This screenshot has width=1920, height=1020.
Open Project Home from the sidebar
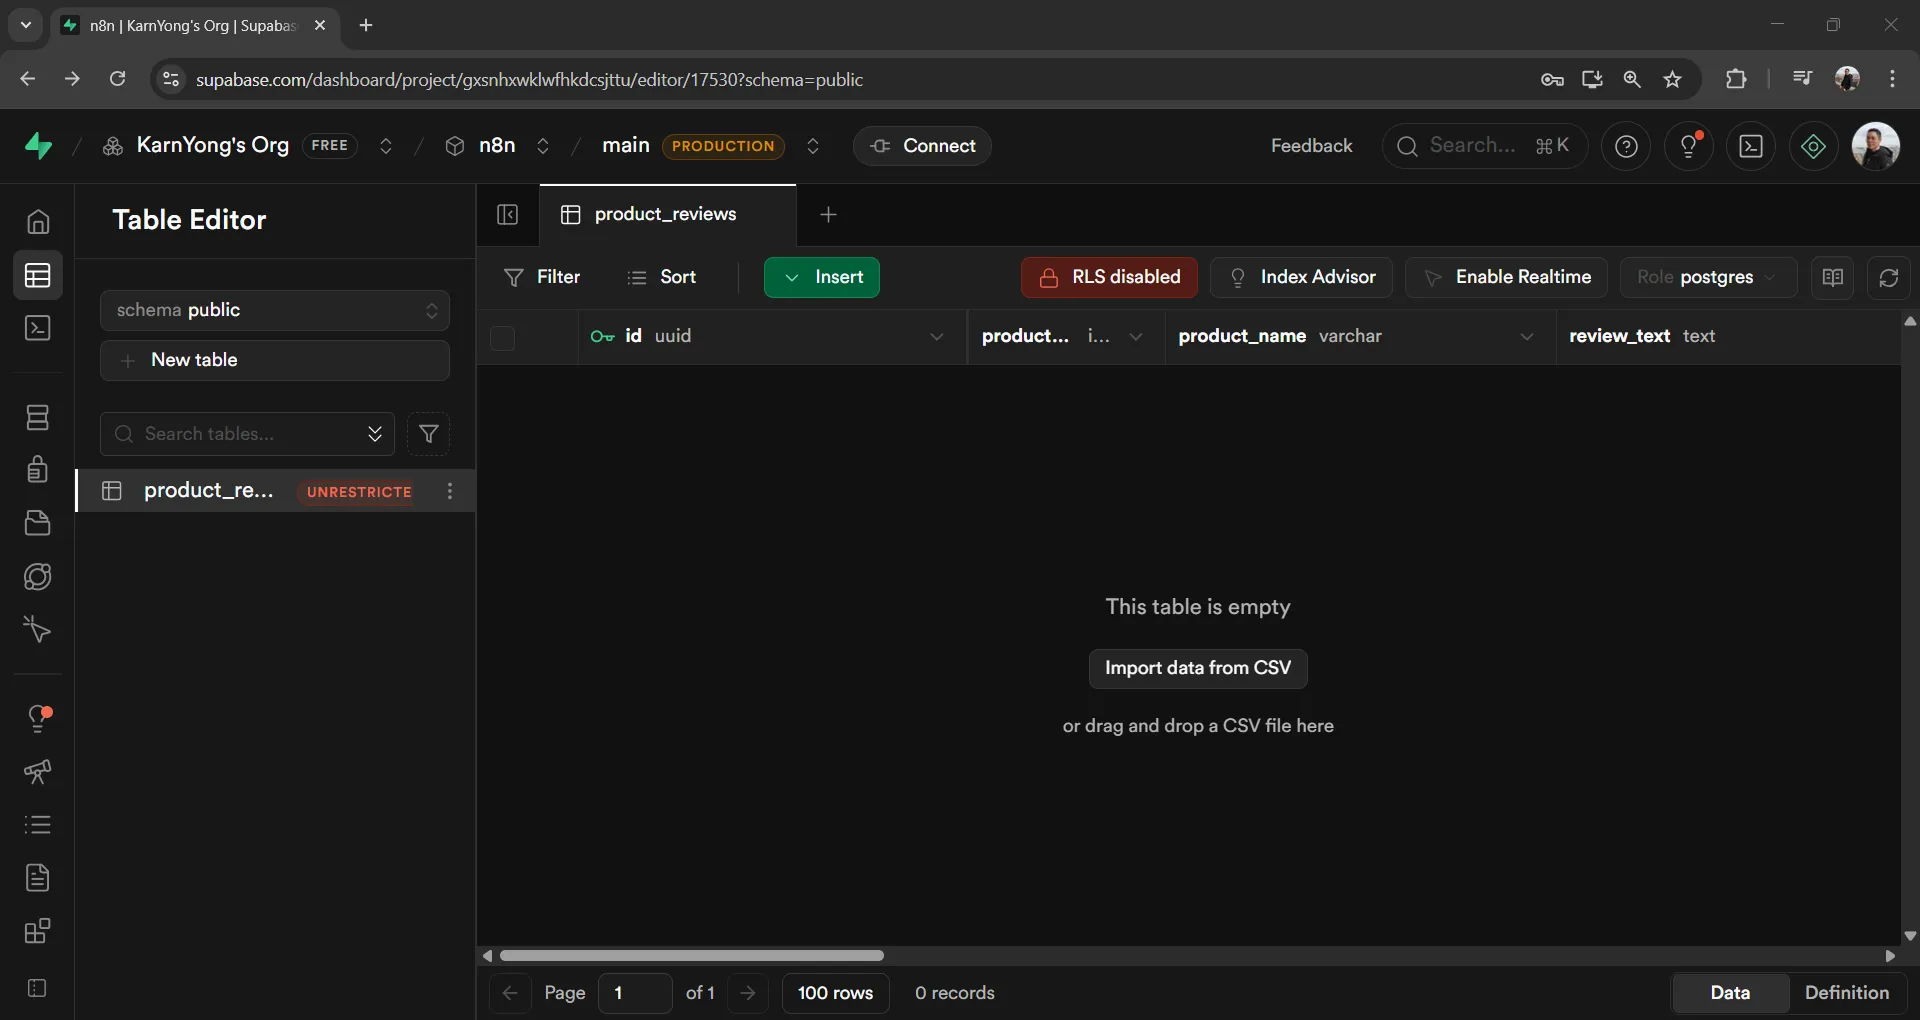click(x=38, y=221)
